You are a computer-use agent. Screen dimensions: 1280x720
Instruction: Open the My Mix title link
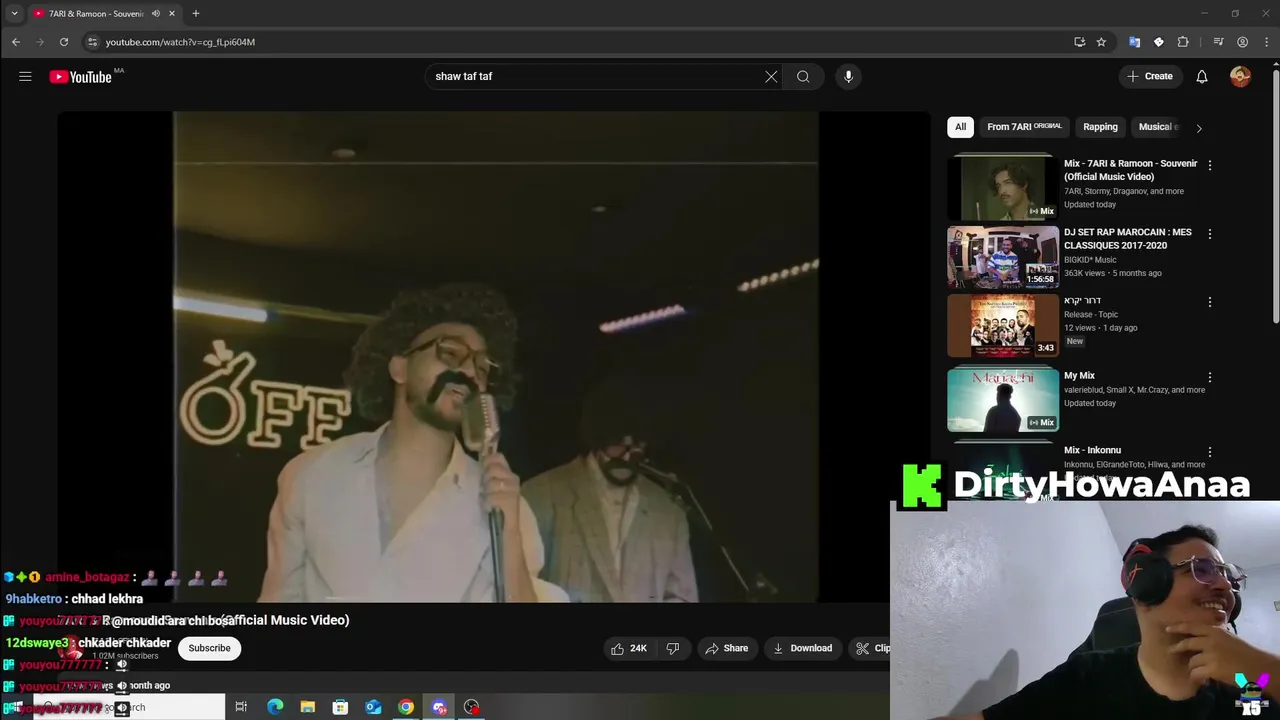pos(1079,376)
